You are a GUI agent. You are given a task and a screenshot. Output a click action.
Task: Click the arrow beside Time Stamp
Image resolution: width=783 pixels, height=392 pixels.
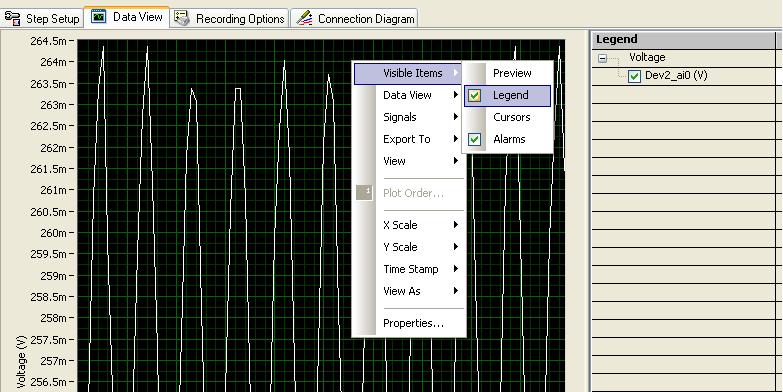click(455, 269)
